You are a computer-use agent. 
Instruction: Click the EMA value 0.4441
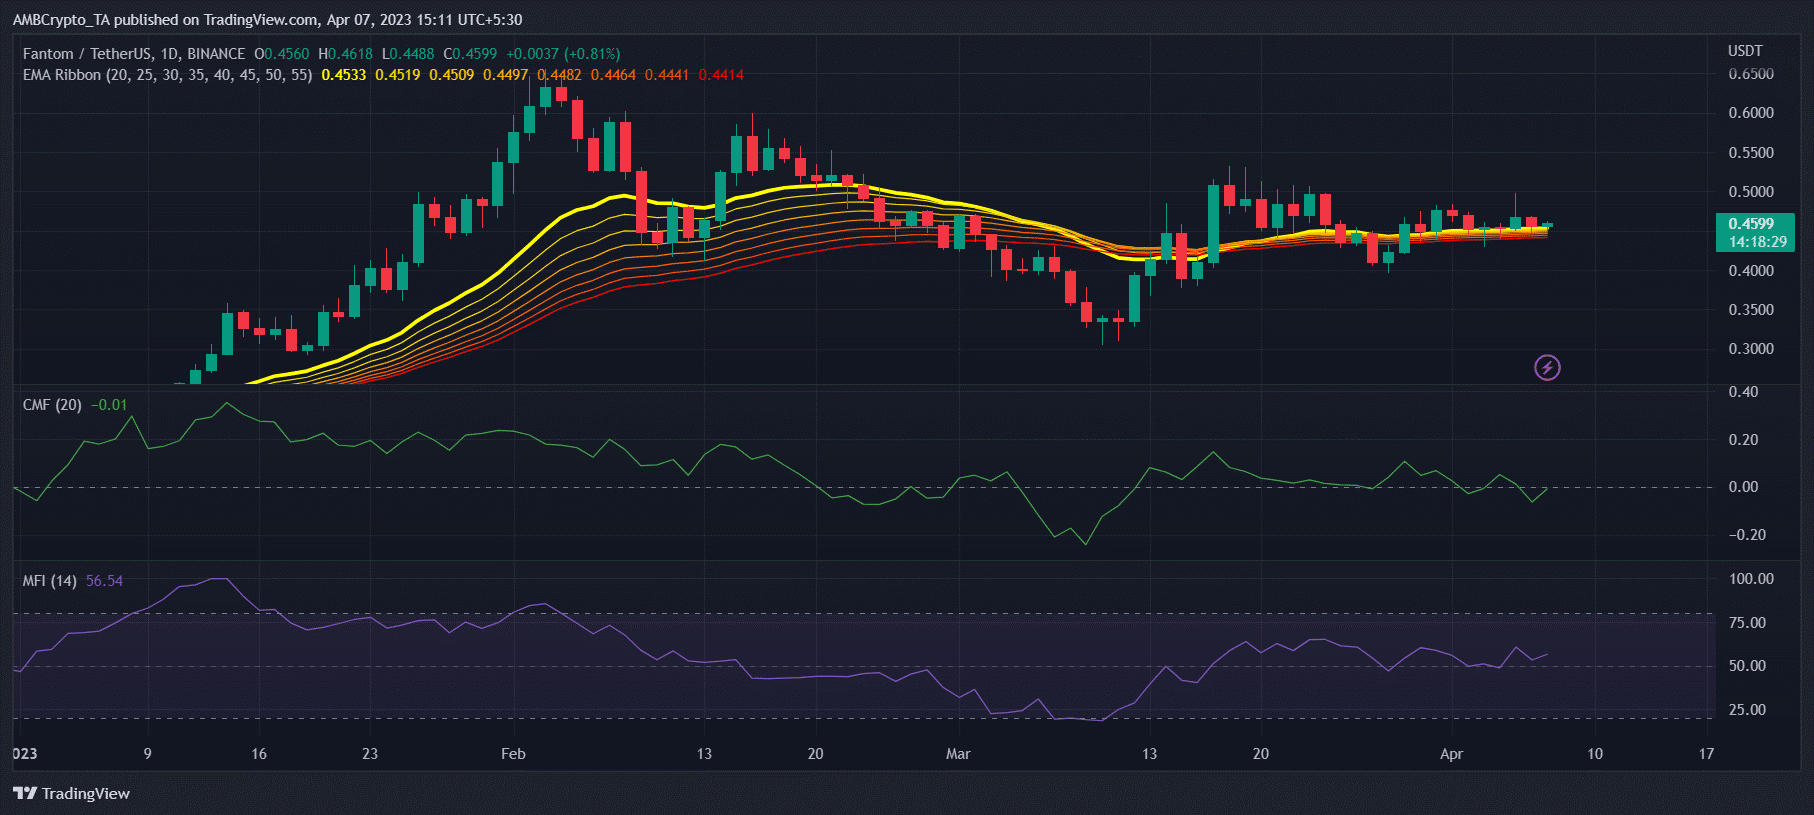click(x=667, y=75)
